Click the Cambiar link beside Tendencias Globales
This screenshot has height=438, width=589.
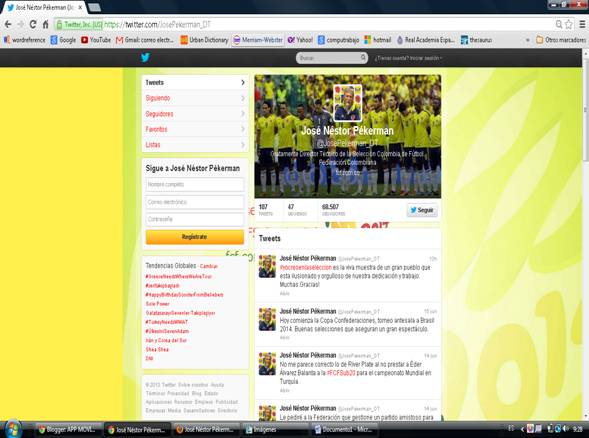pyautogui.click(x=208, y=266)
